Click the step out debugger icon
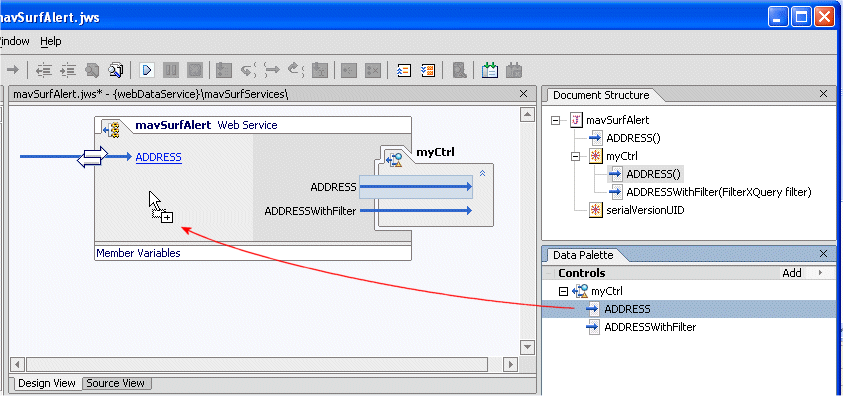 (x=296, y=70)
